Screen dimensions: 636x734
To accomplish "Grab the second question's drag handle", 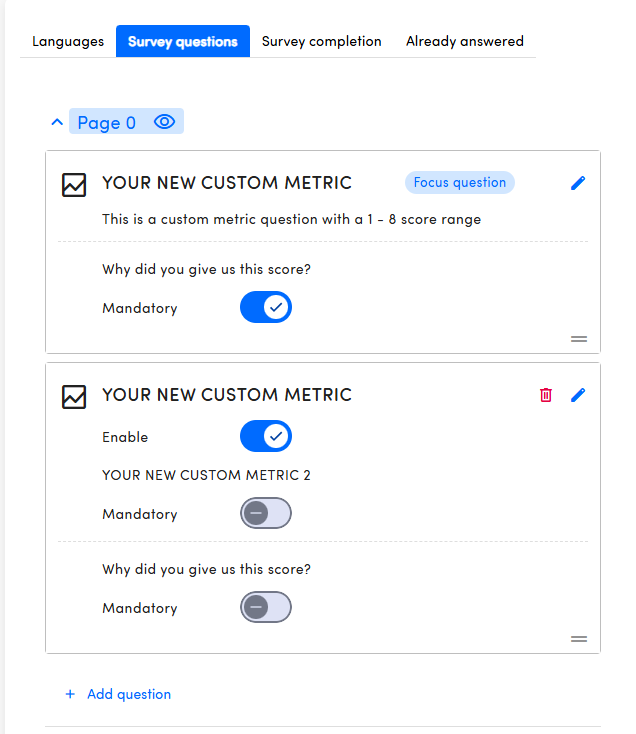I will pos(579,639).
